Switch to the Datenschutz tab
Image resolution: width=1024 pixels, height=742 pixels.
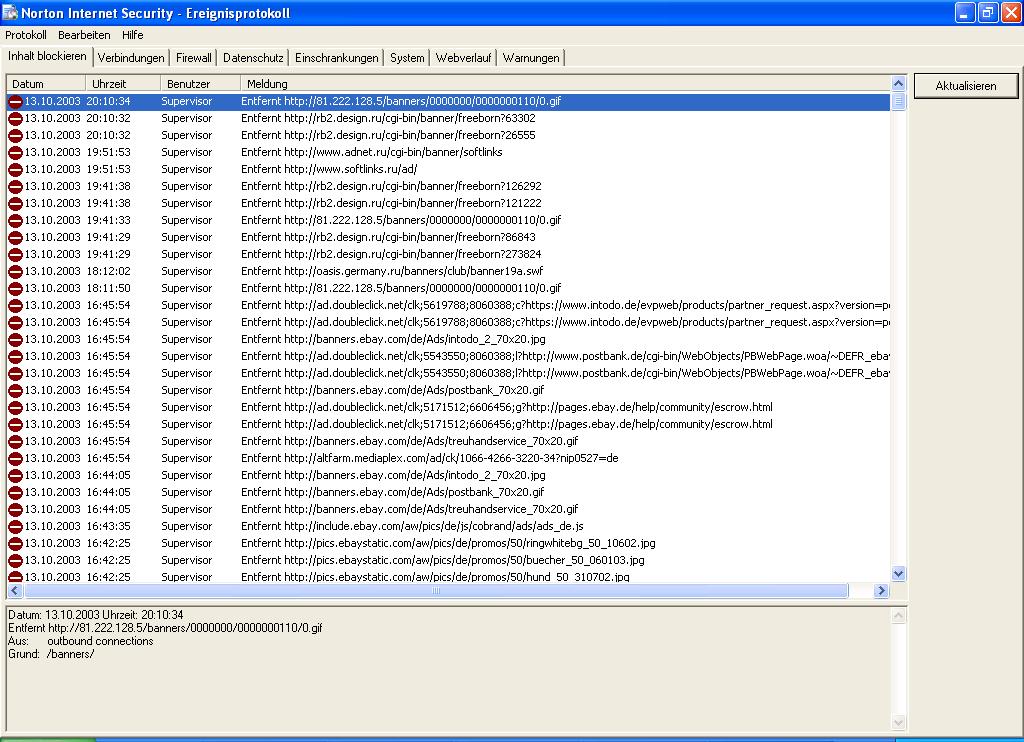pos(253,57)
